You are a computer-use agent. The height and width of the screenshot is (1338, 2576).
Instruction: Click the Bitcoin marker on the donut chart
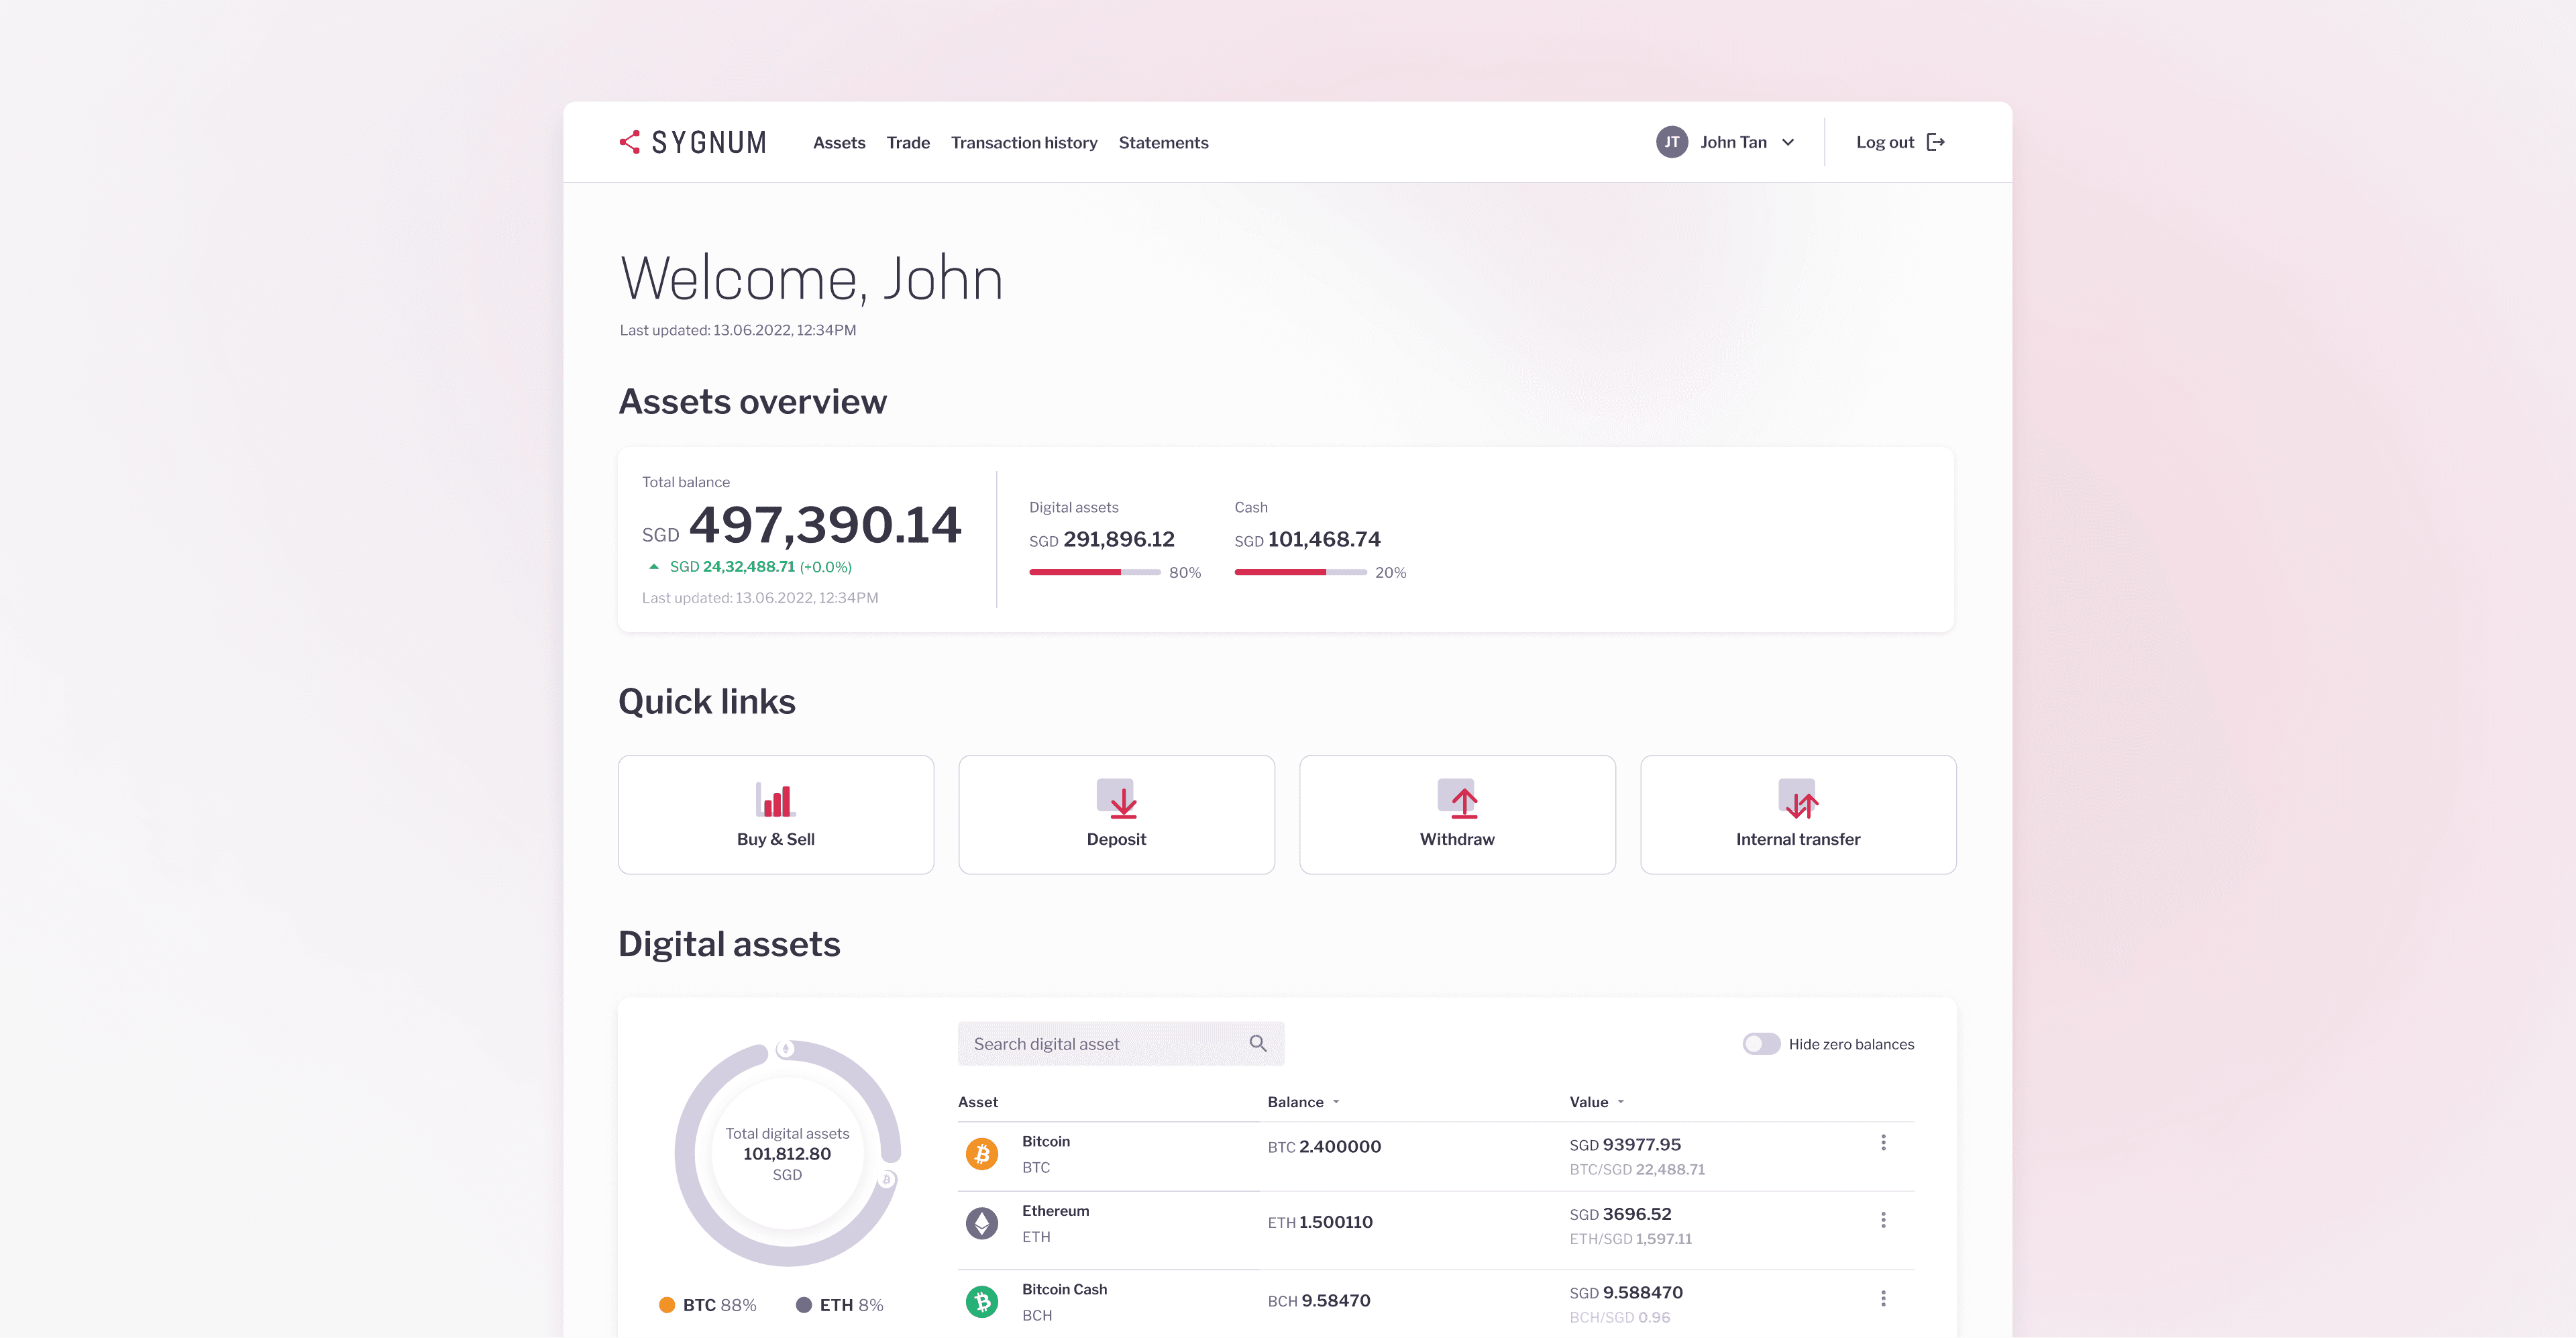[886, 1180]
